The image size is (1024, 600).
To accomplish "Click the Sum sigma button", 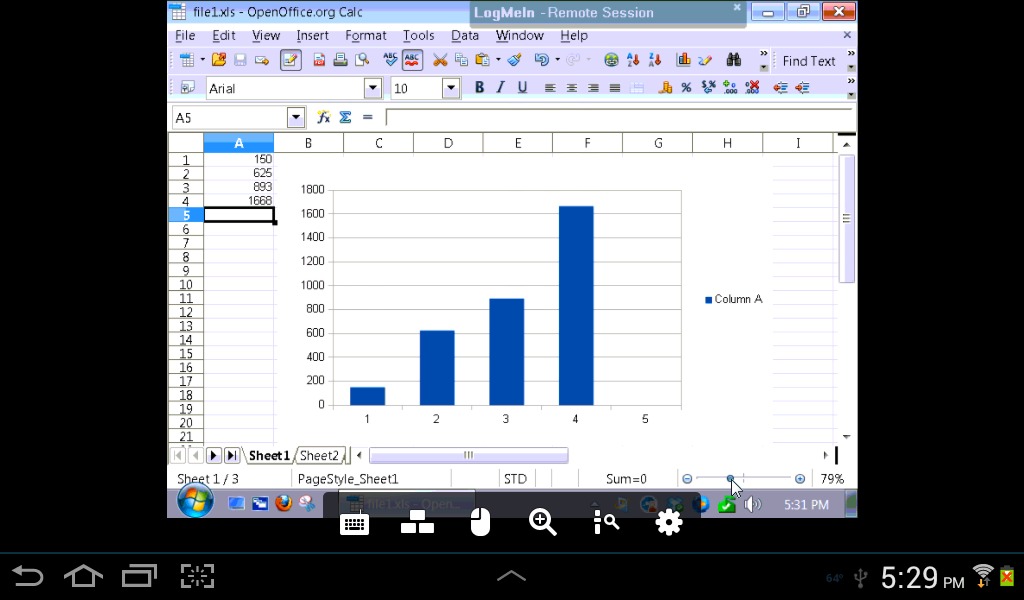I will pyautogui.click(x=345, y=118).
